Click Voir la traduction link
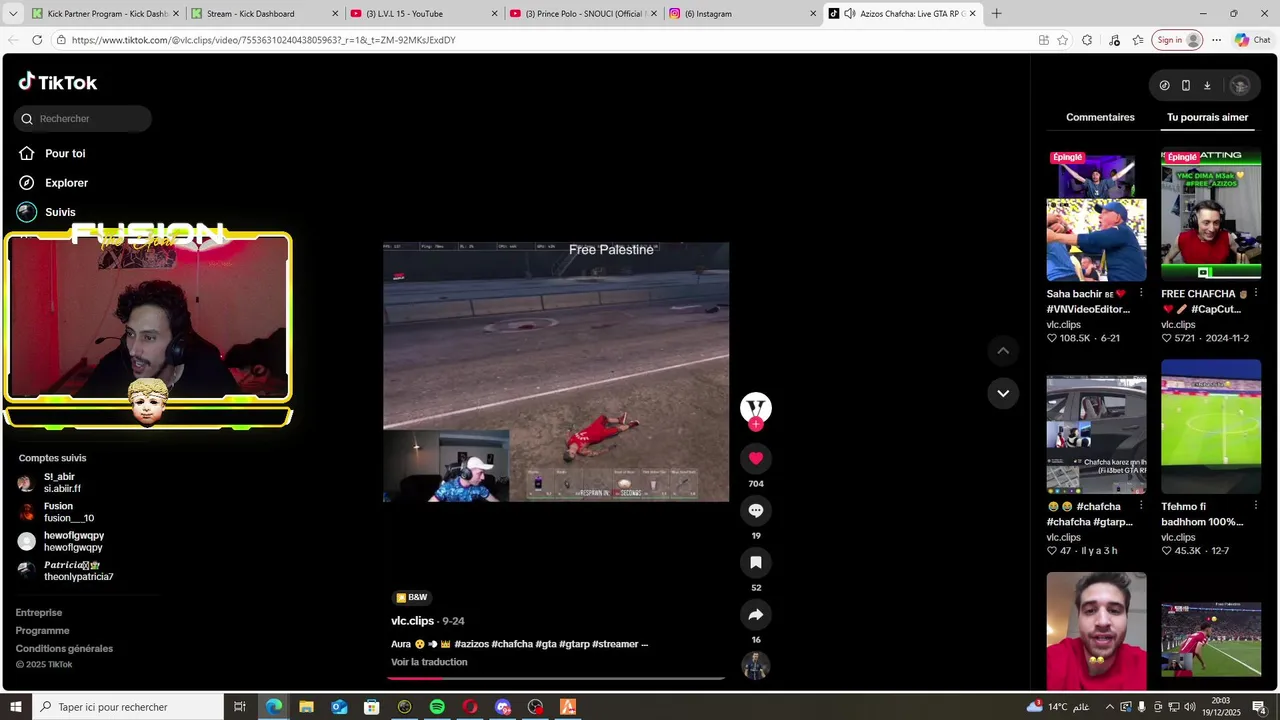Viewport: 1280px width, 720px height. [429, 662]
